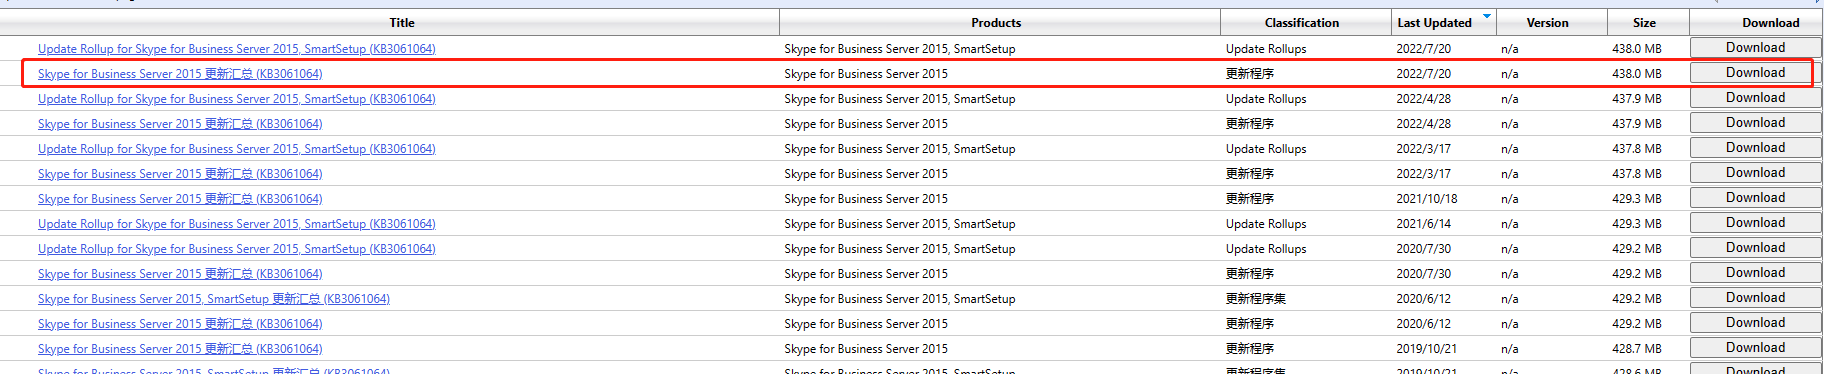Screen dimensions: 1824x374
Task: Open the 更新汇总 link in the 428.7 MB row
Action: [180, 349]
